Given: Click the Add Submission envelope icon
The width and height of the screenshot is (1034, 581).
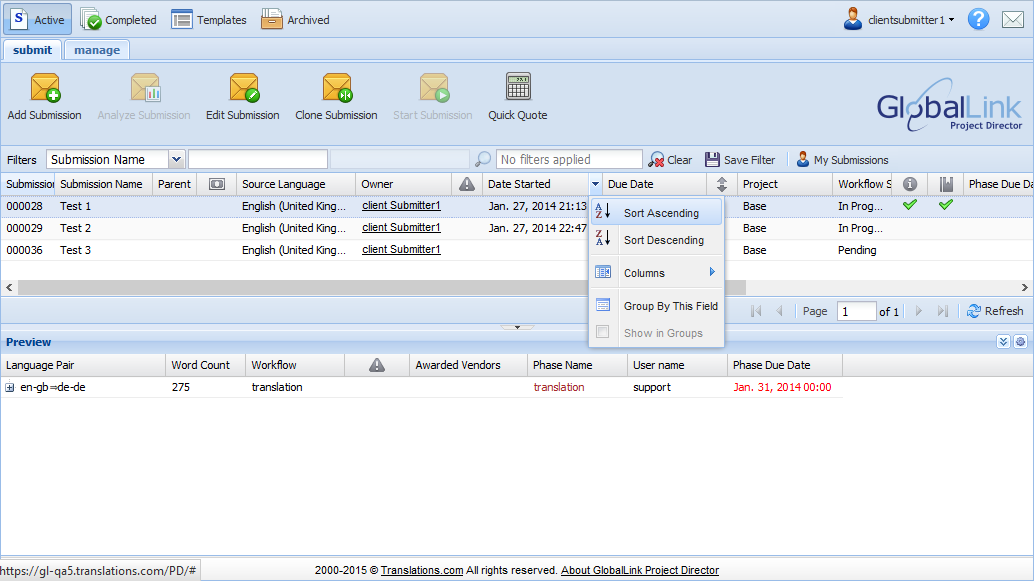Looking at the screenshot, I should (x=45, y=88).
